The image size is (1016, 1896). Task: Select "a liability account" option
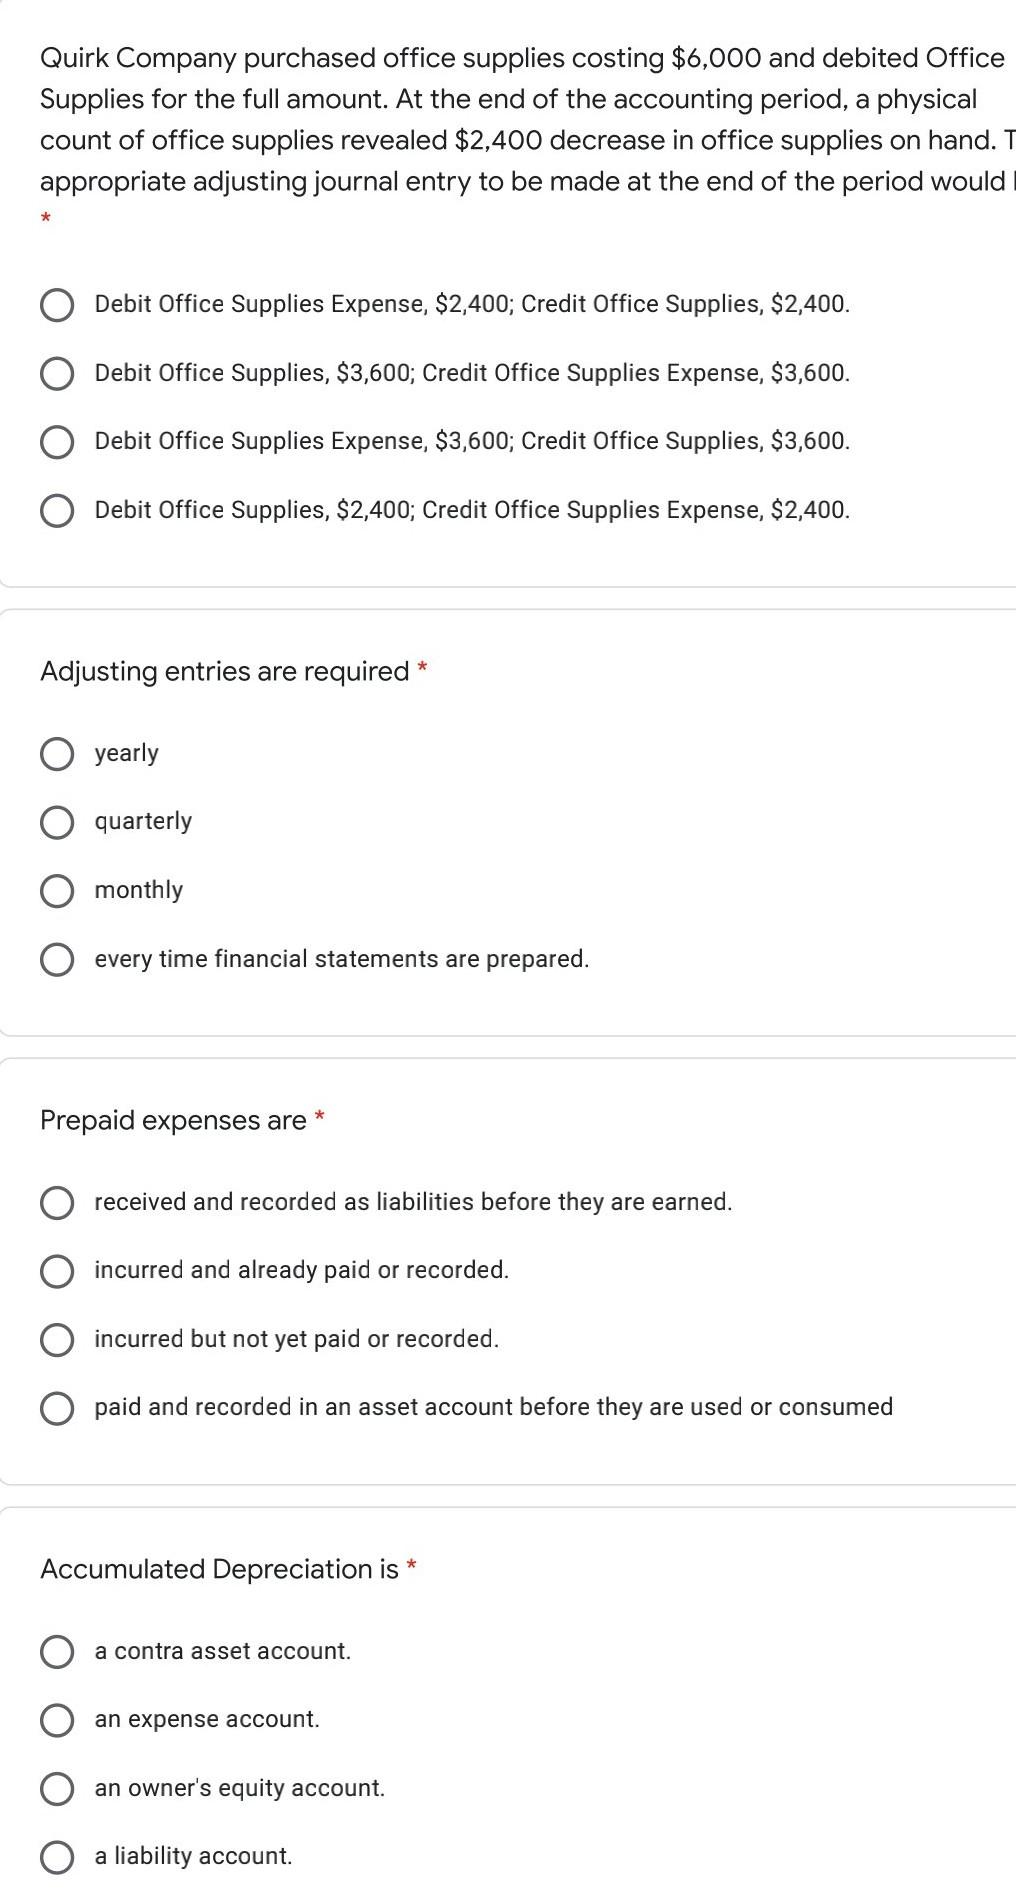click(x=57, y=1856)
